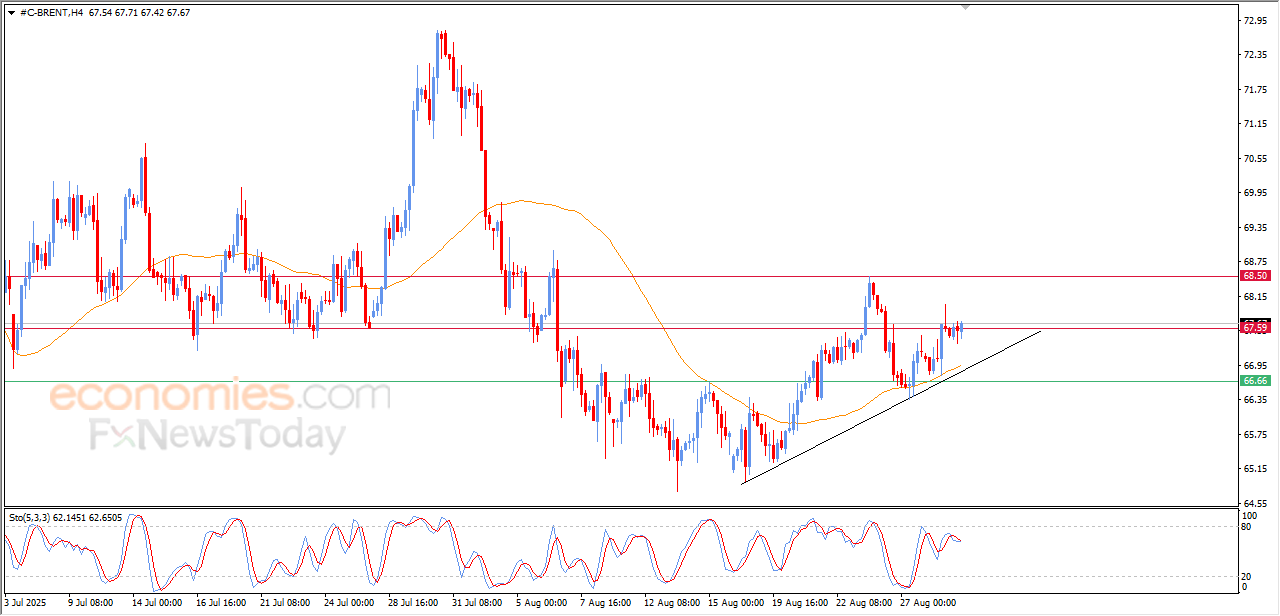This screenshot has height=616, width=1280.
Task: Click the 5 Aug 00:00 time label
Action: [x=541, y=603]
